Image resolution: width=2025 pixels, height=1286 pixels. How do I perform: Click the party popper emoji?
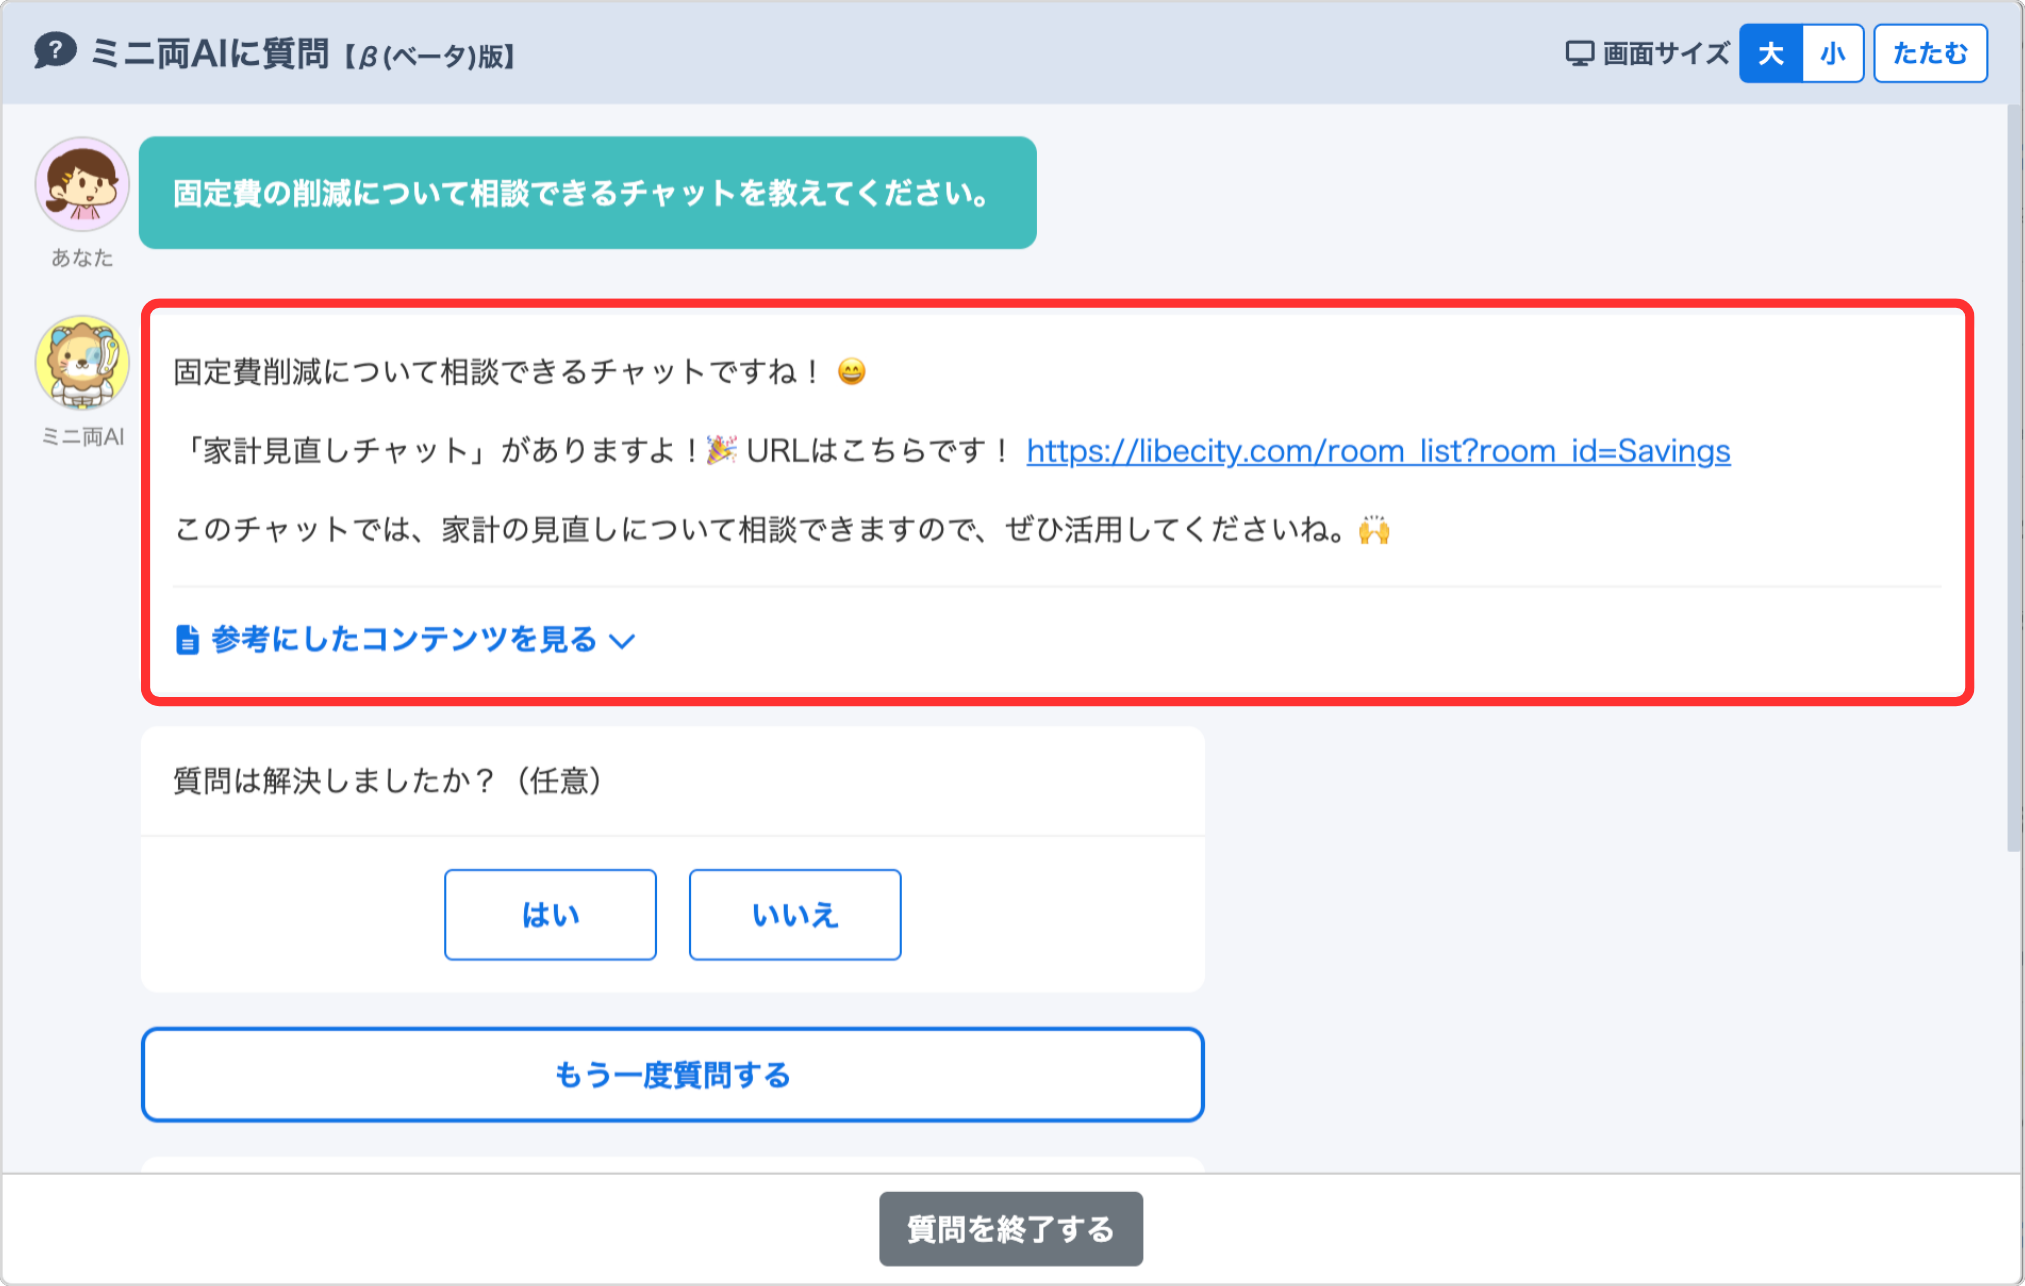tap(721, 450)
